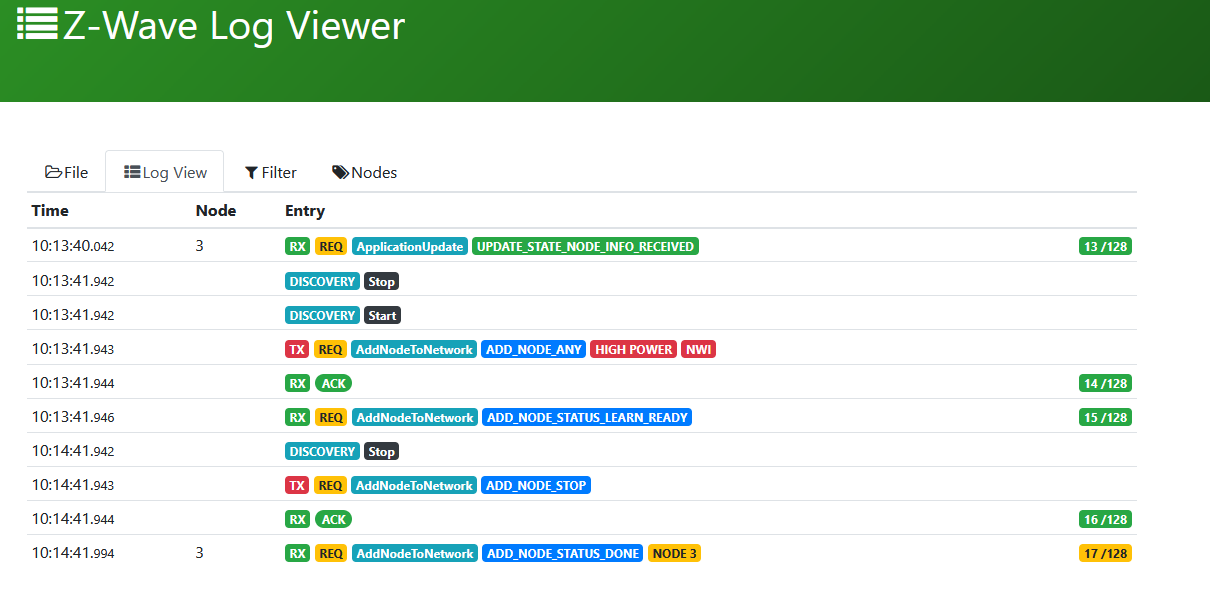
Task: Click the Node column header
Action: (216, 210)
